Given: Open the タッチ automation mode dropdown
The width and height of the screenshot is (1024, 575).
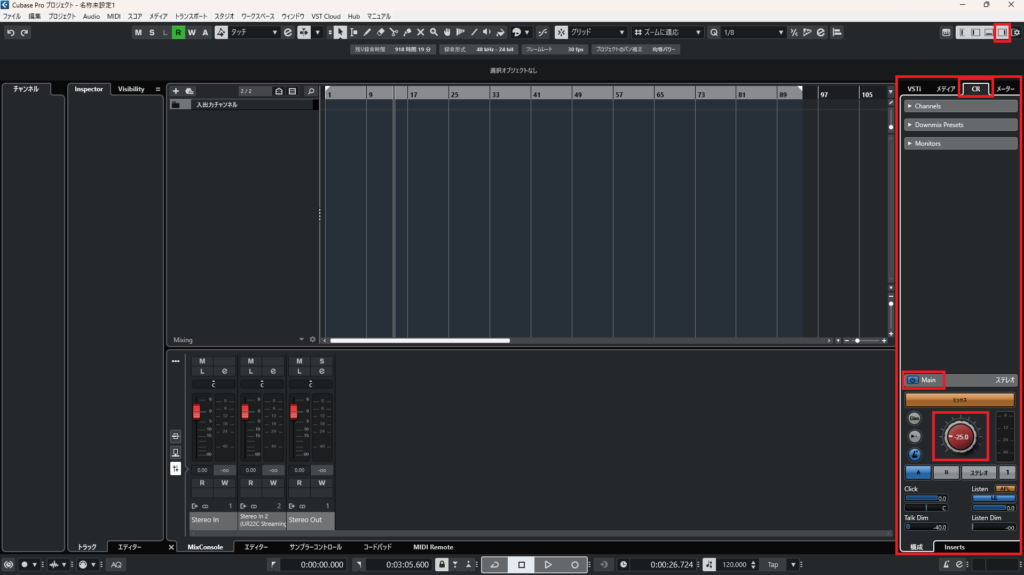Looking at the screenshot, I should click(x=253, y=32).
